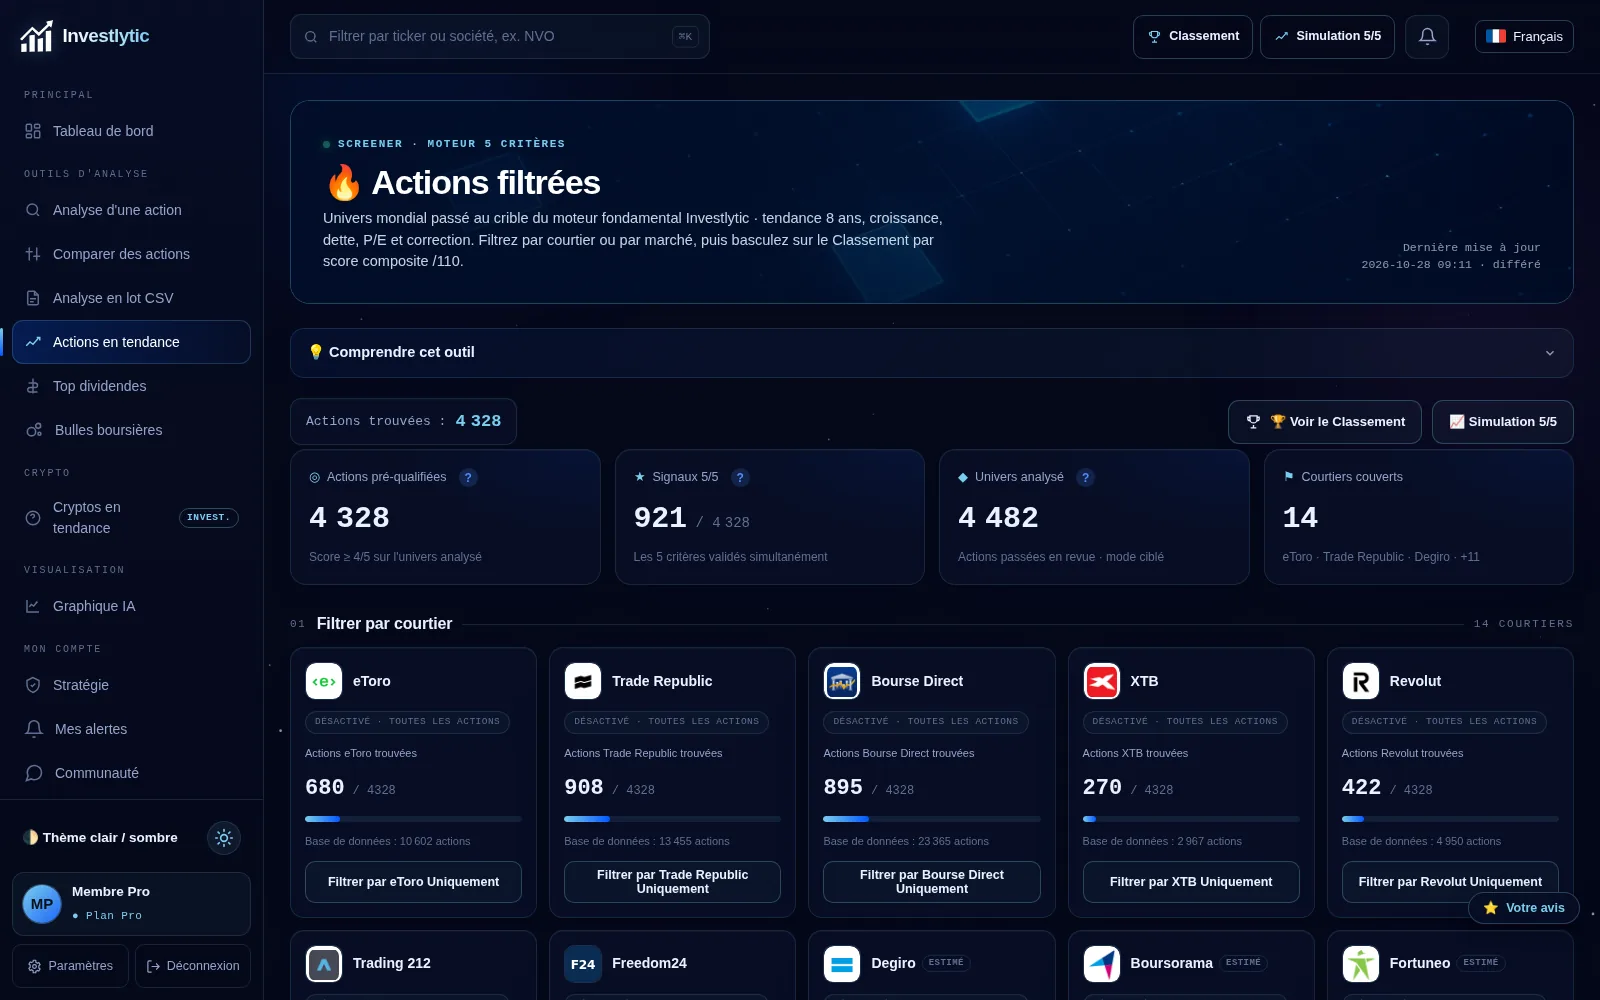Click the Fortuneo logo
Image resolution: width=1600 pixels, height=1000 pixels.
point(1361,964)
